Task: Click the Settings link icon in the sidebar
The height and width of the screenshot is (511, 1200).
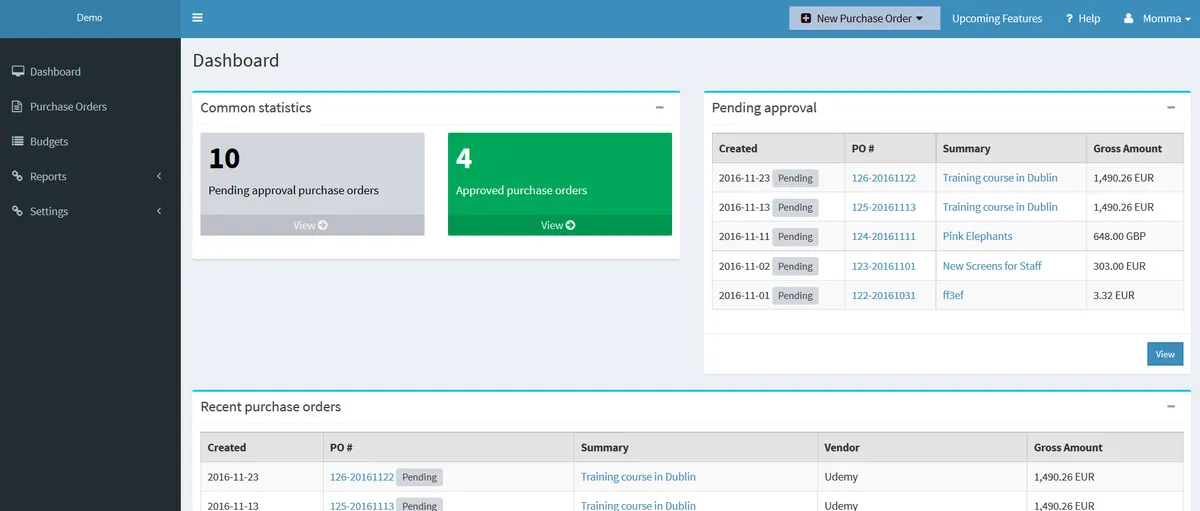Action: tap(17, 212)
